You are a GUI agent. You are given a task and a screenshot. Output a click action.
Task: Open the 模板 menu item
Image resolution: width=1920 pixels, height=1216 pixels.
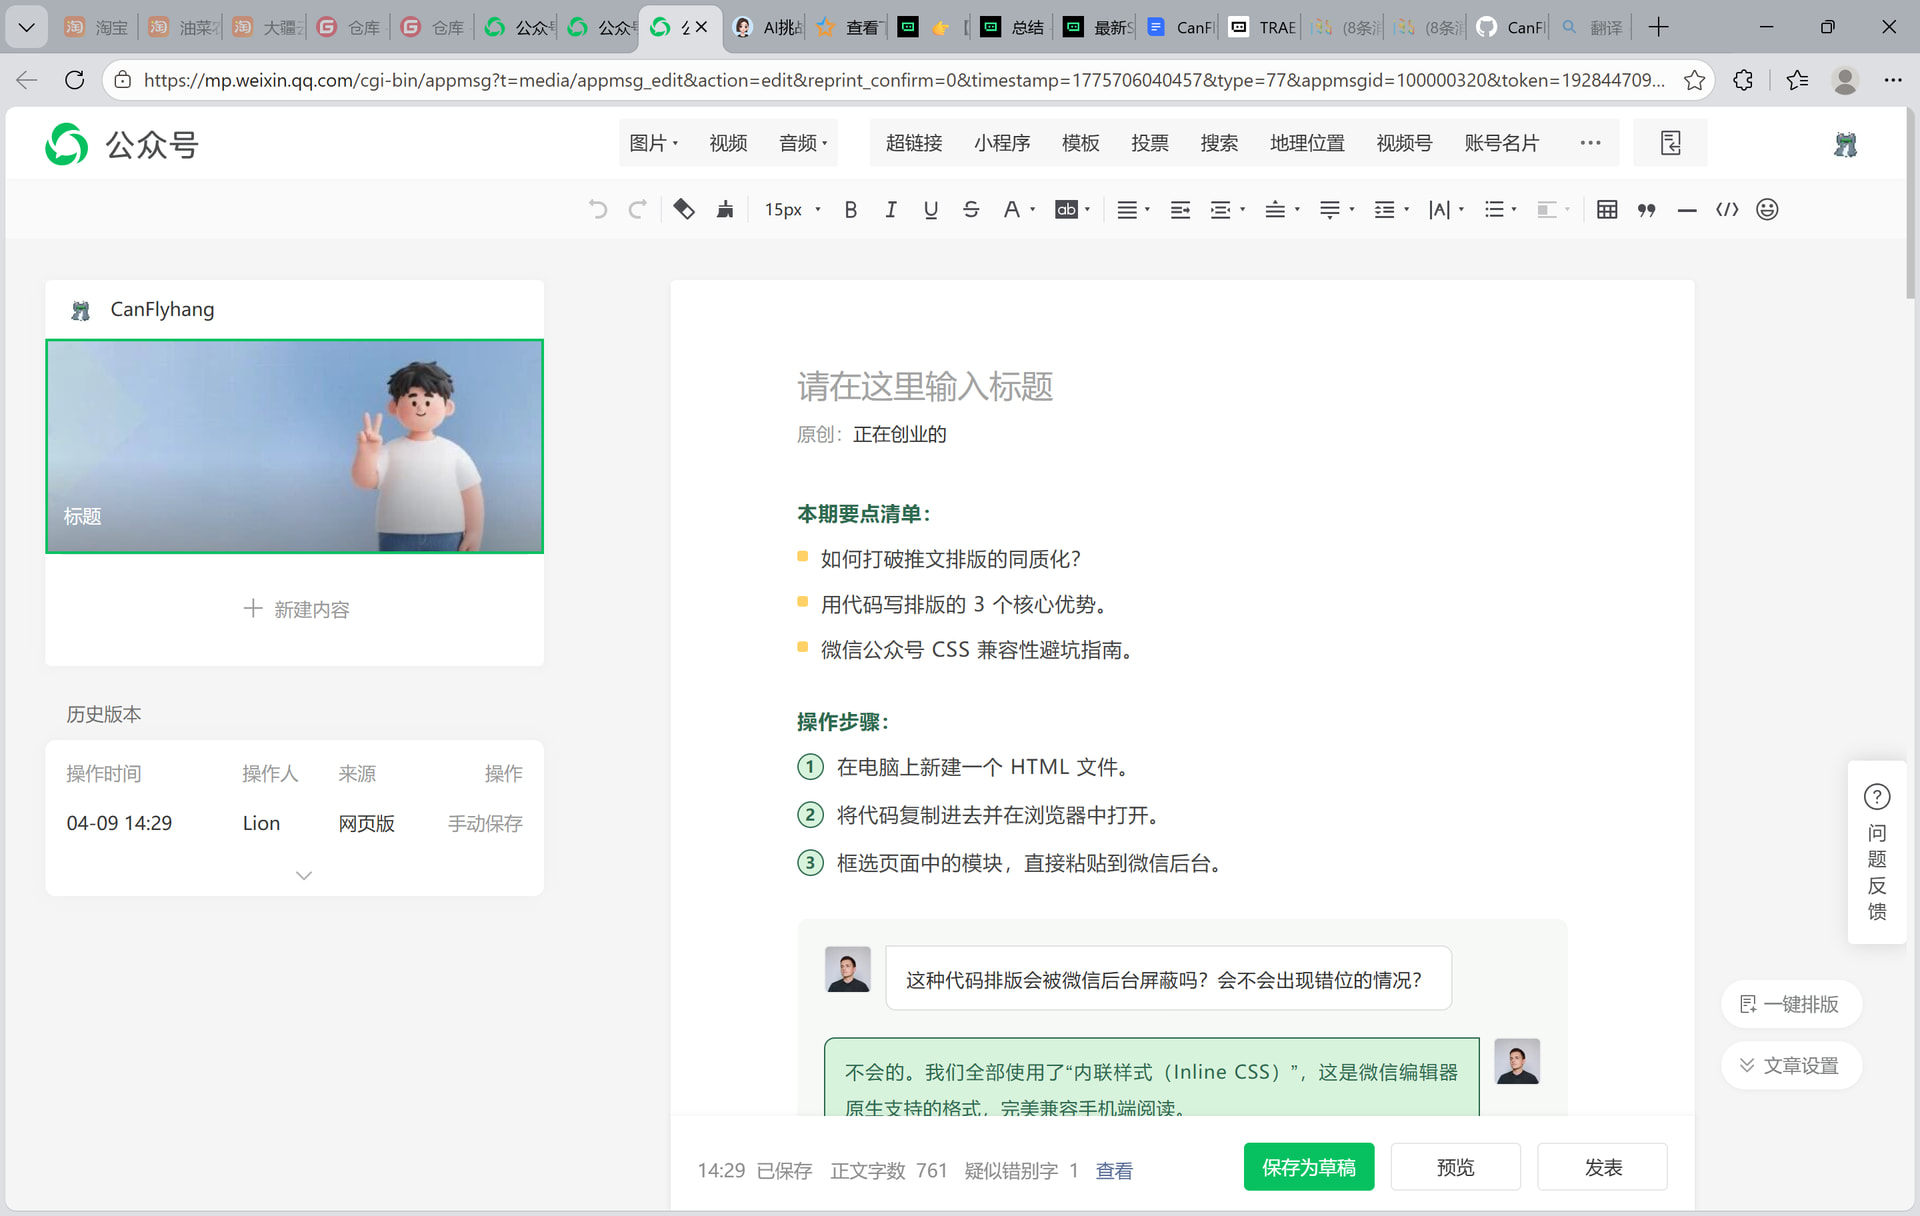point(1080,143)
